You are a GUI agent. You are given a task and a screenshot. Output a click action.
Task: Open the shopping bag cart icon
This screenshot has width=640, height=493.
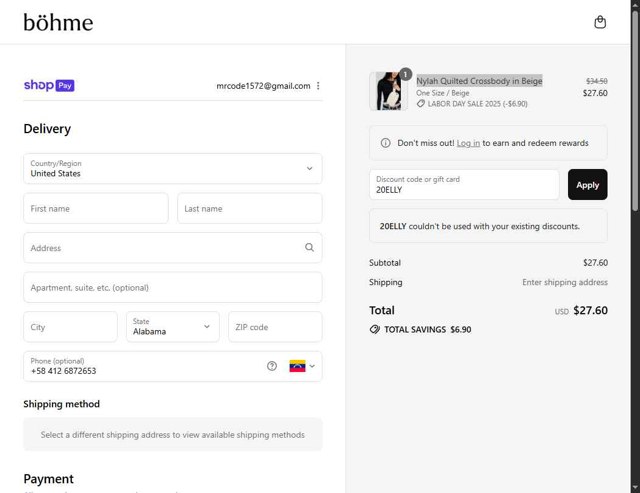600,22
